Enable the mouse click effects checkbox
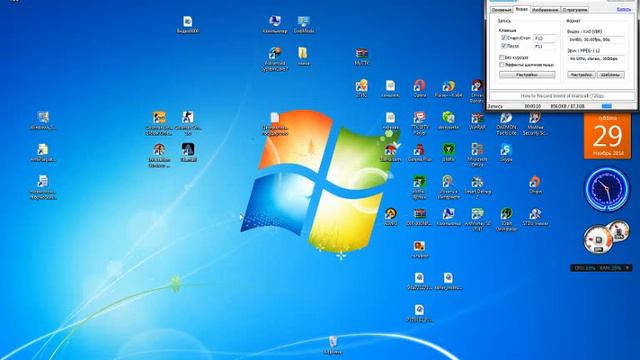Viewport: 640px width, 360px height. (x=502, y=64)
